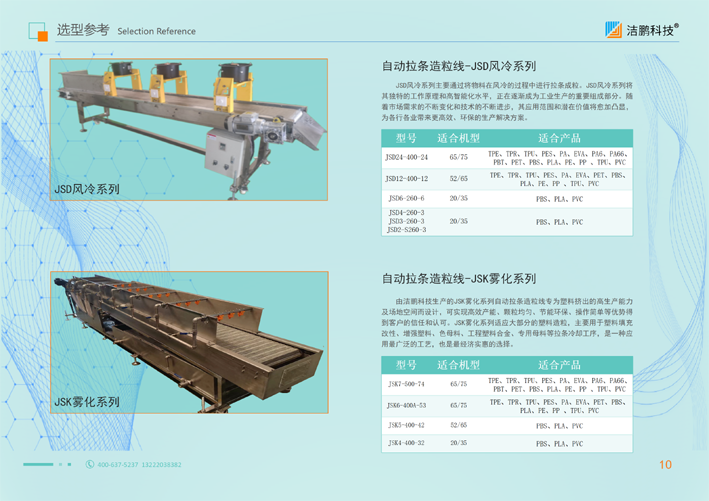Select model text JSD4-260-3
The width and height of the screenshot is (709, 501).
[406, 213]
